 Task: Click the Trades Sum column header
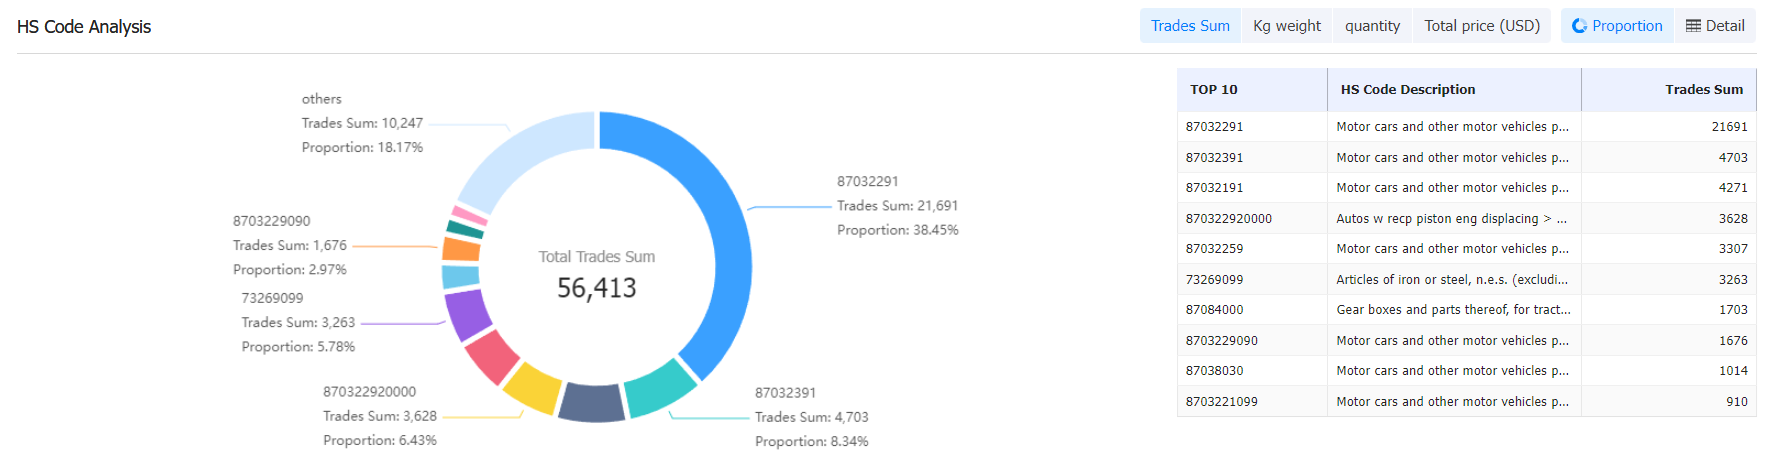[x=1703, y=90]
